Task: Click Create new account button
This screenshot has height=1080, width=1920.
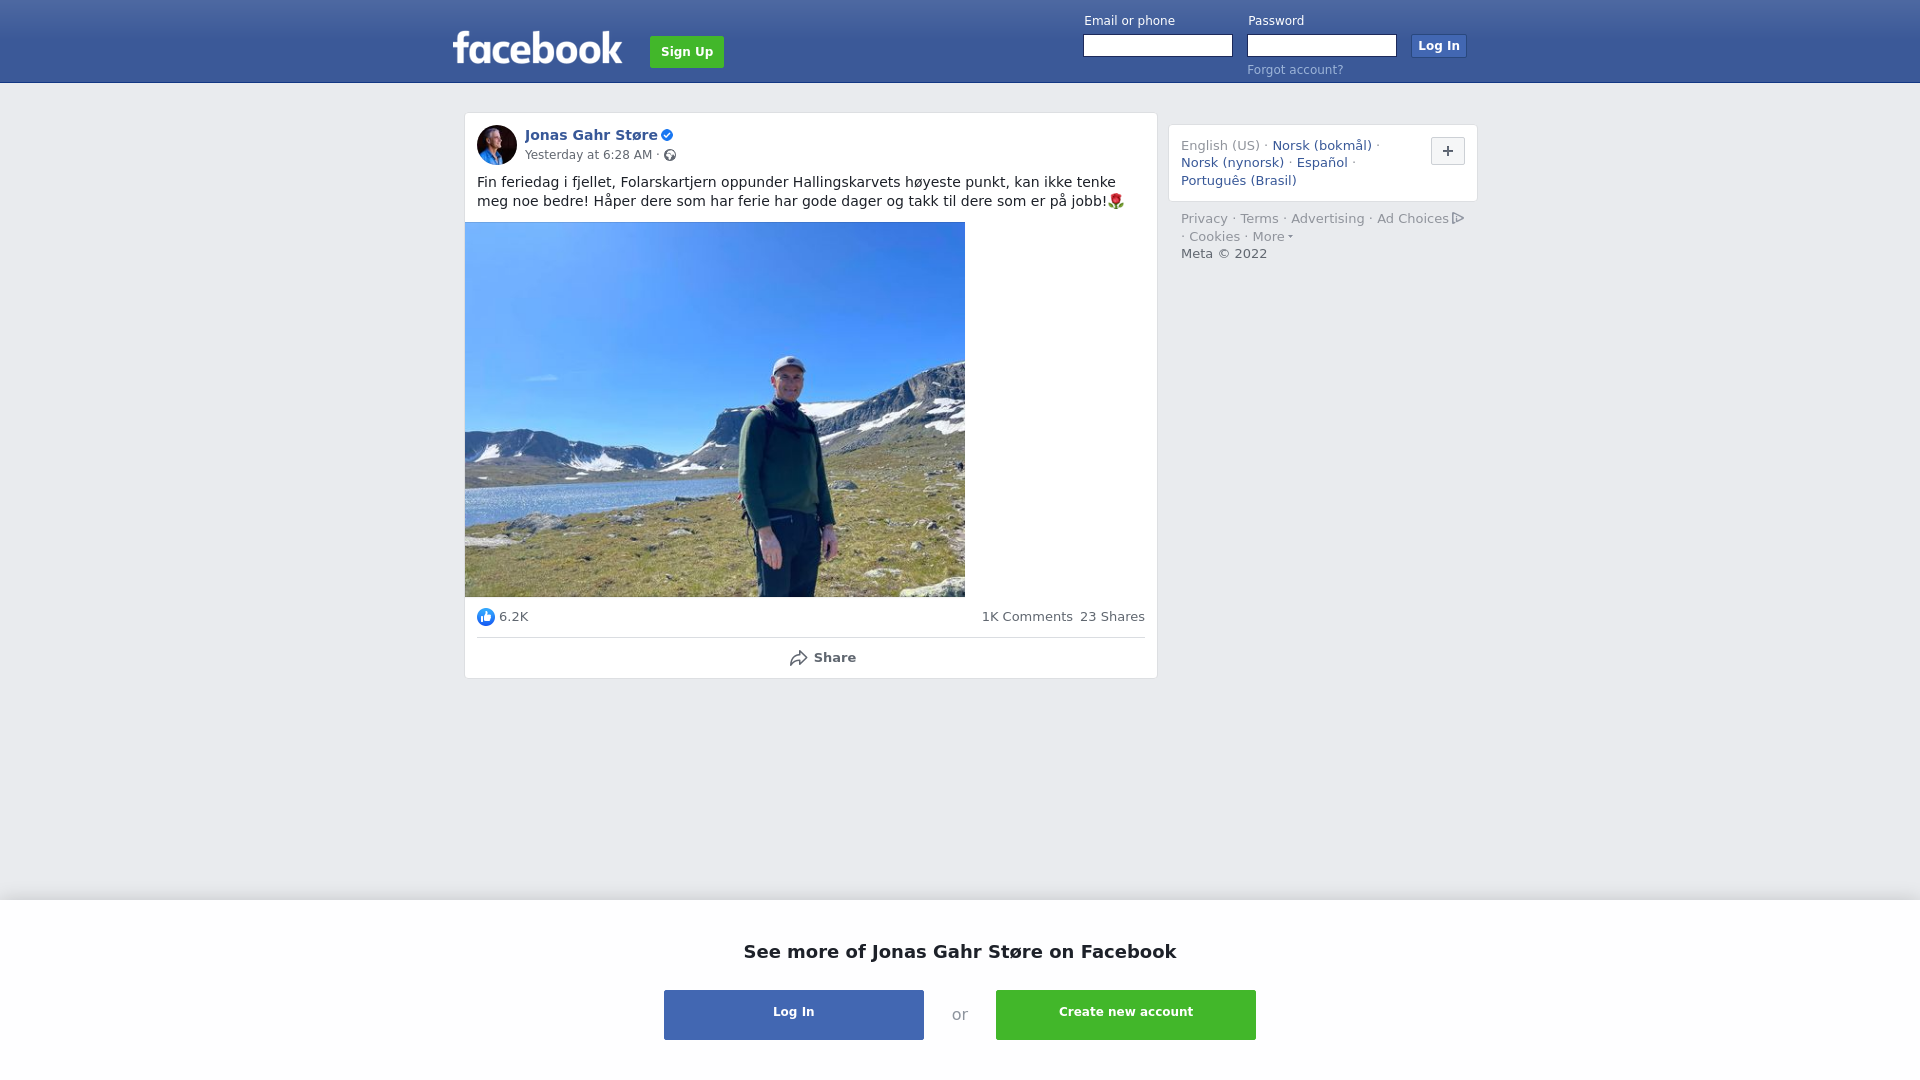Action: pos(1126,1015)
